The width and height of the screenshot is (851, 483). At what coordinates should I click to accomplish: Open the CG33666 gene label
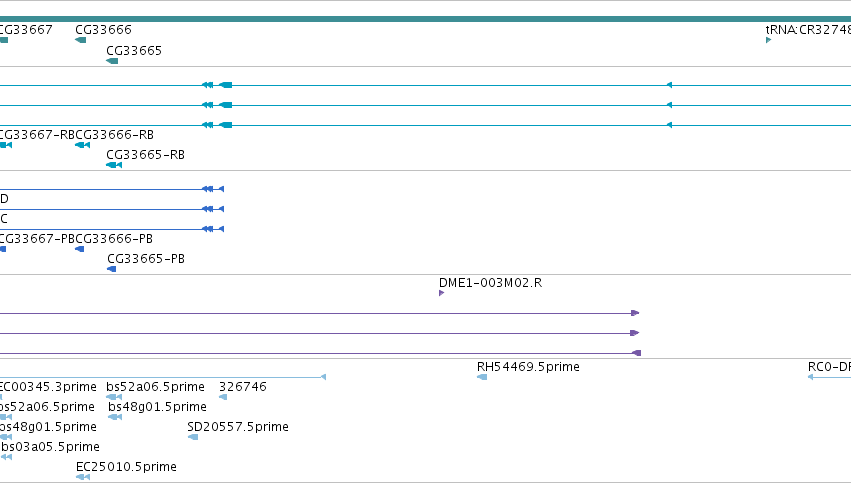[x=103, y=29]
